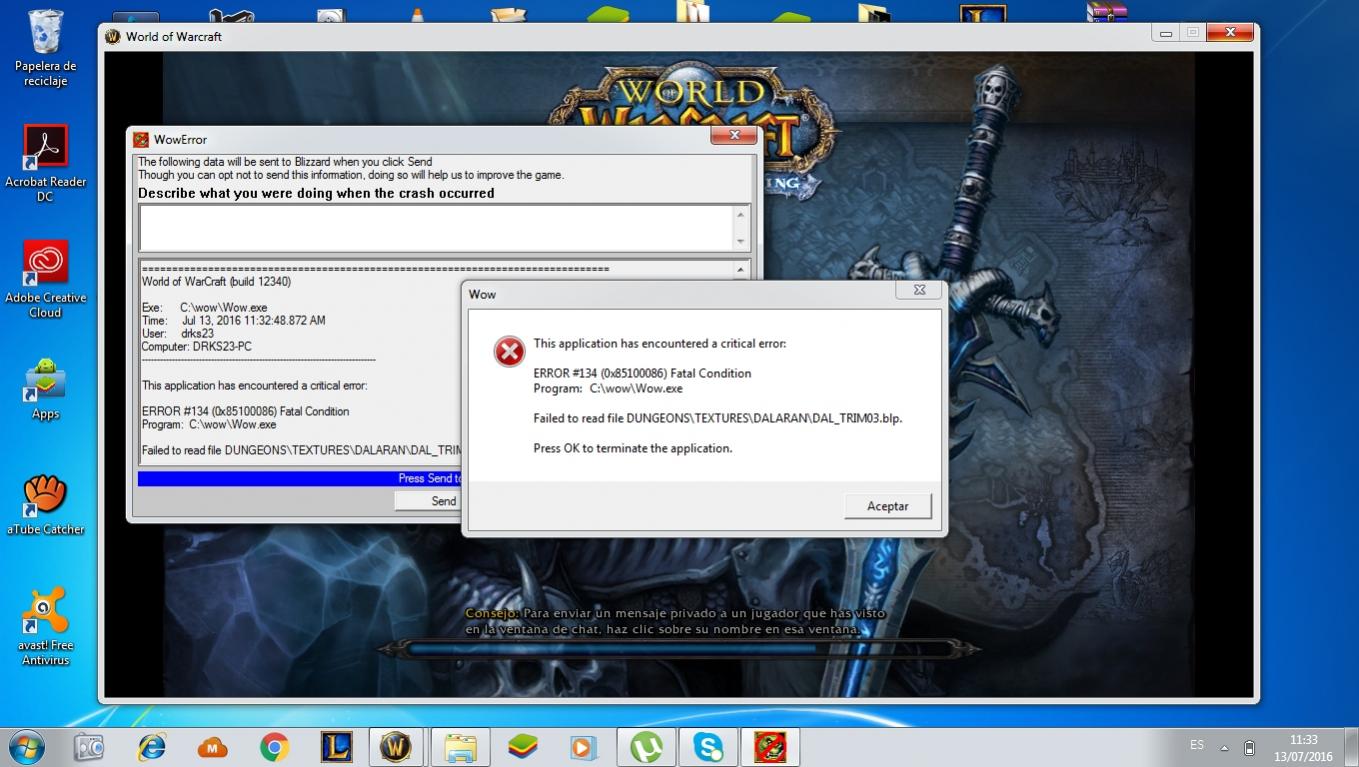Viewport: 1359px width, 767px height.
Task: Open uTorrent from the taskbar
Action: [x=646, y=747]
